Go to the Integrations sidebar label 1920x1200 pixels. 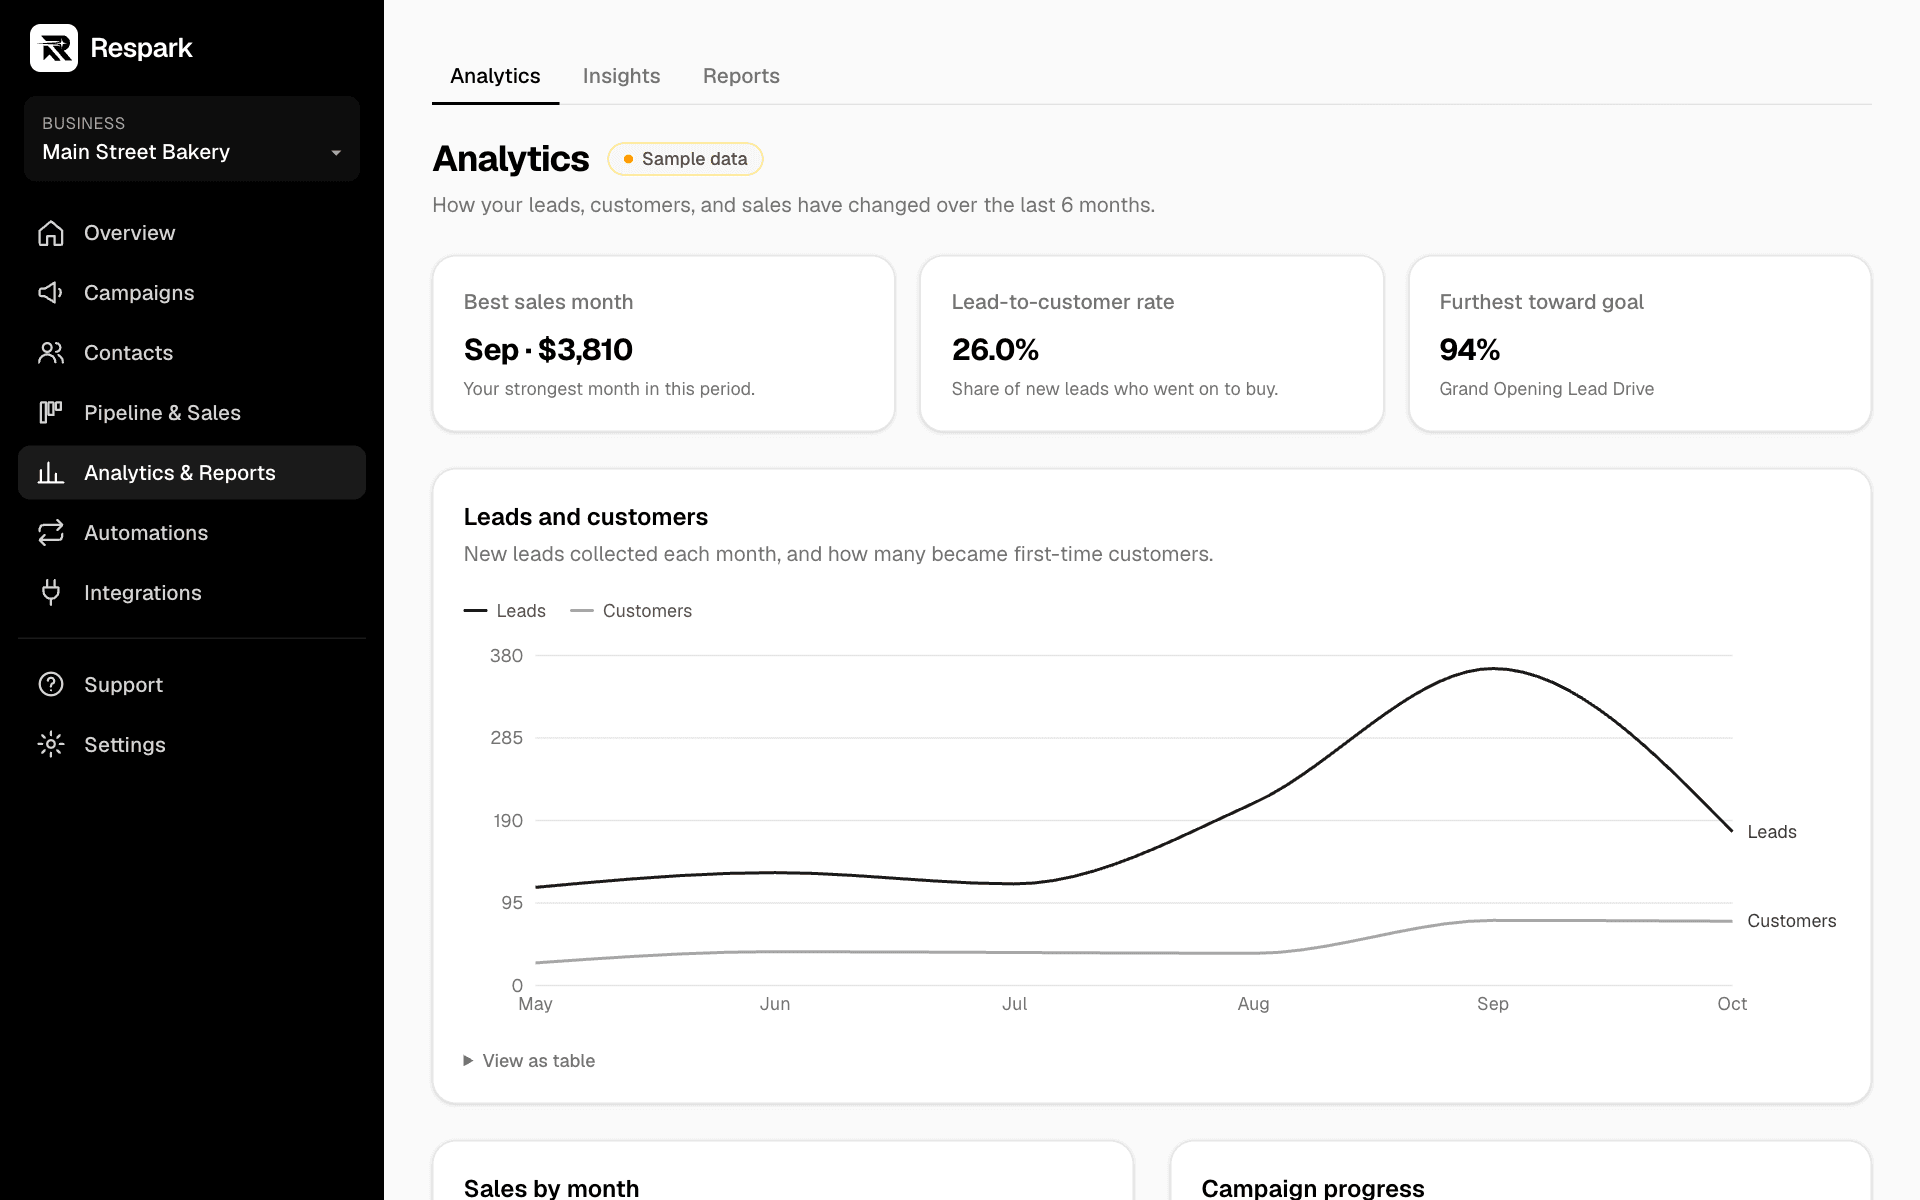coord(143,593)
